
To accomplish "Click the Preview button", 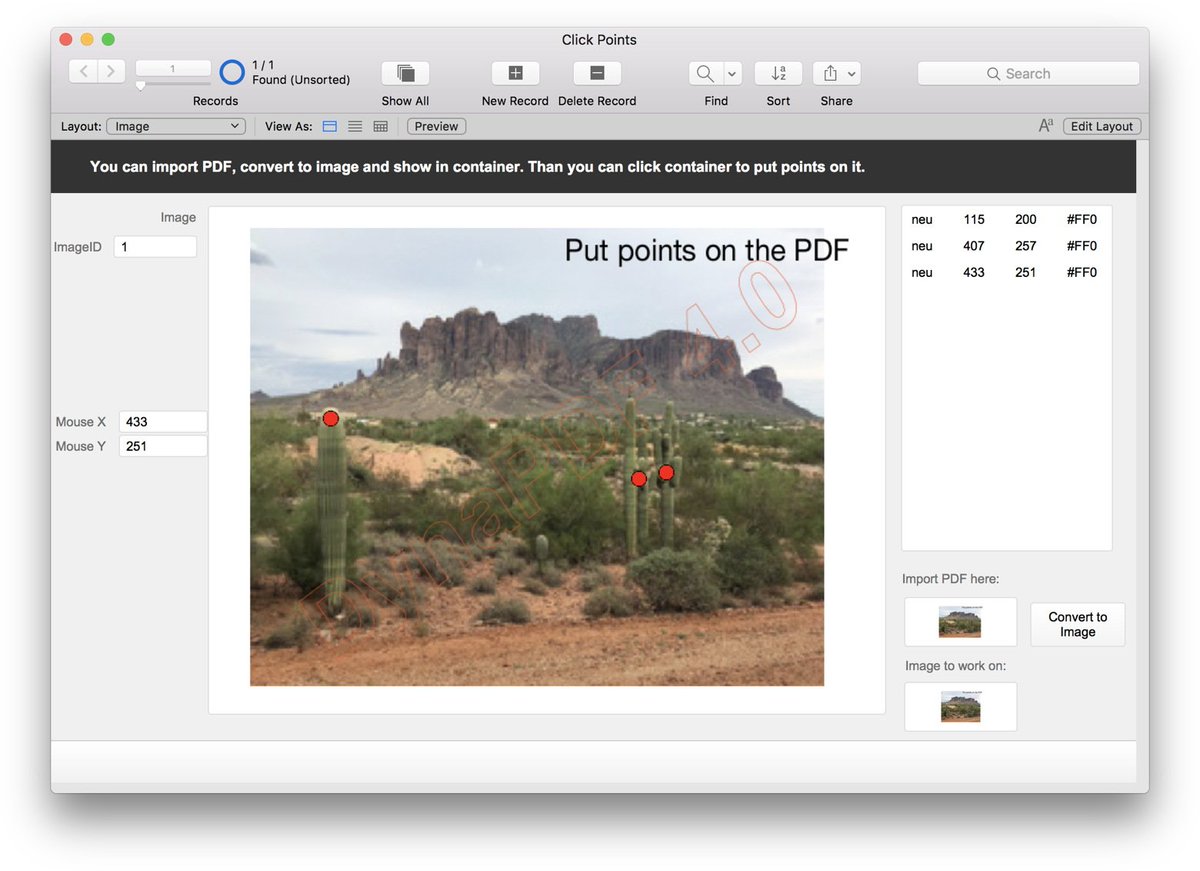I will (436, 126).
